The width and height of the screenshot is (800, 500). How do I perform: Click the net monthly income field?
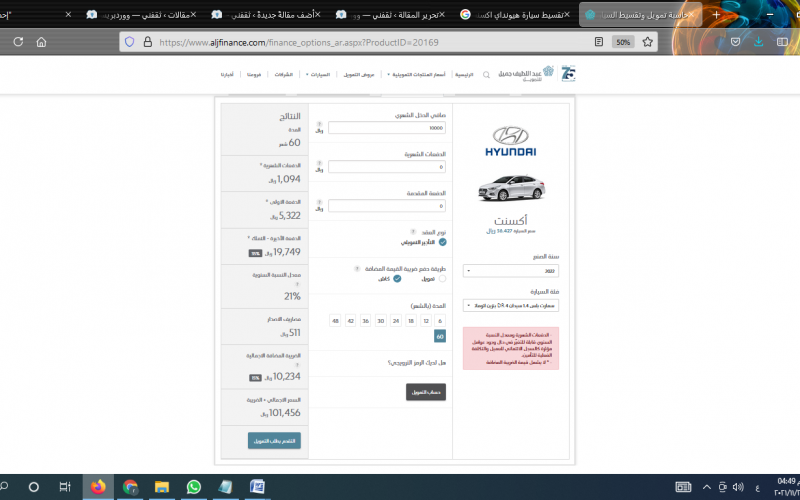[x=387, y=128]
